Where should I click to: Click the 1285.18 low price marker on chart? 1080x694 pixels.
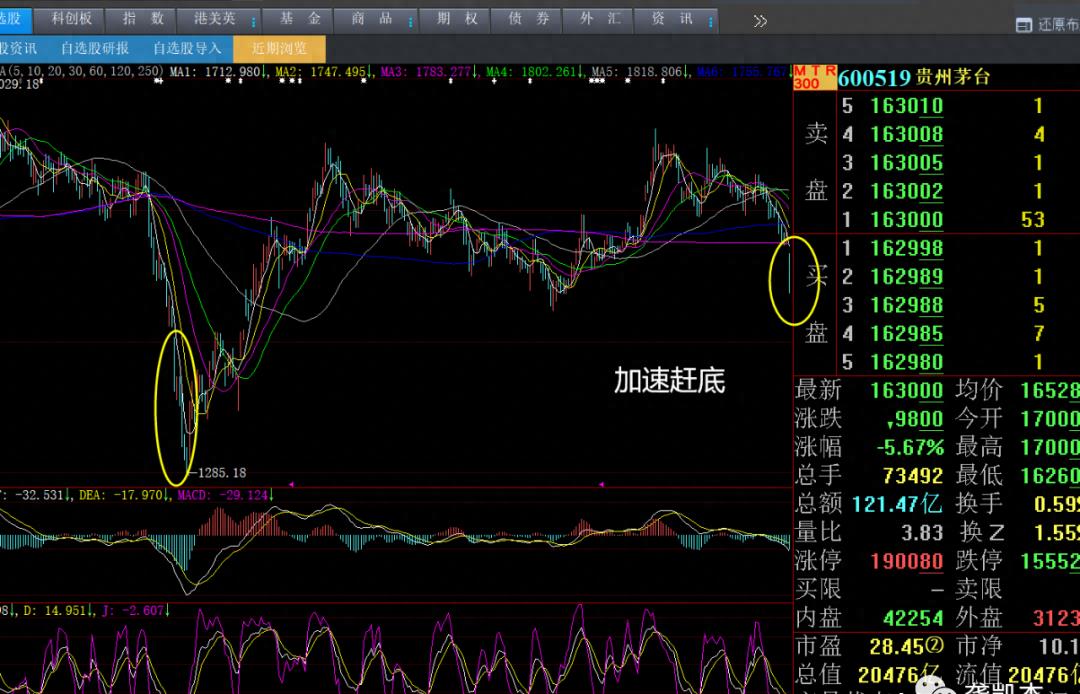click(221, 472)
